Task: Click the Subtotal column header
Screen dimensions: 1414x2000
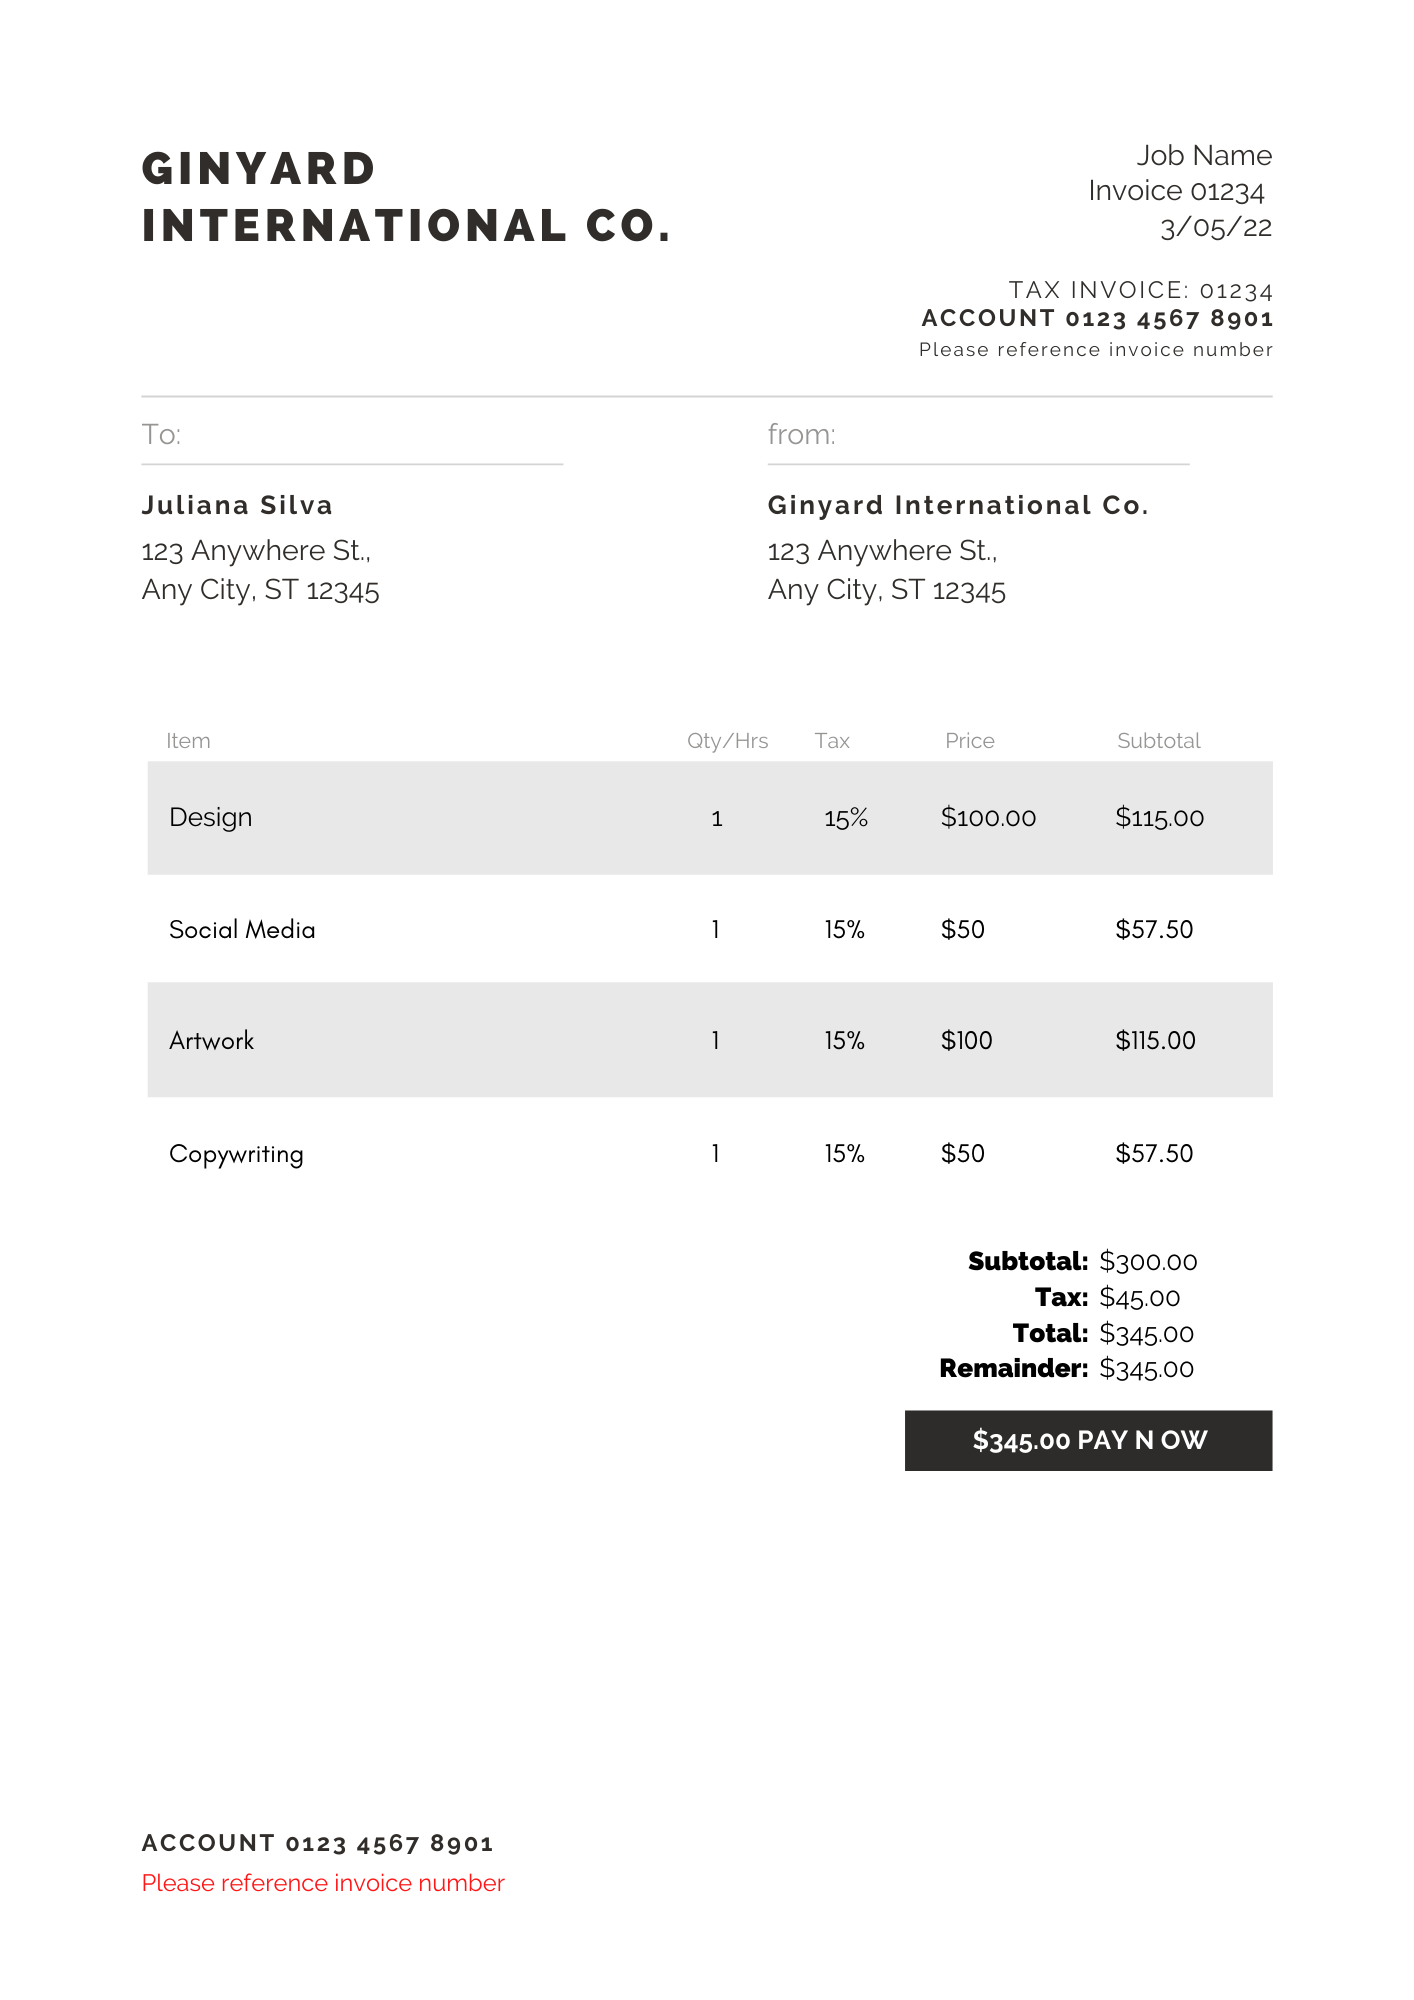Action: 1158,741
